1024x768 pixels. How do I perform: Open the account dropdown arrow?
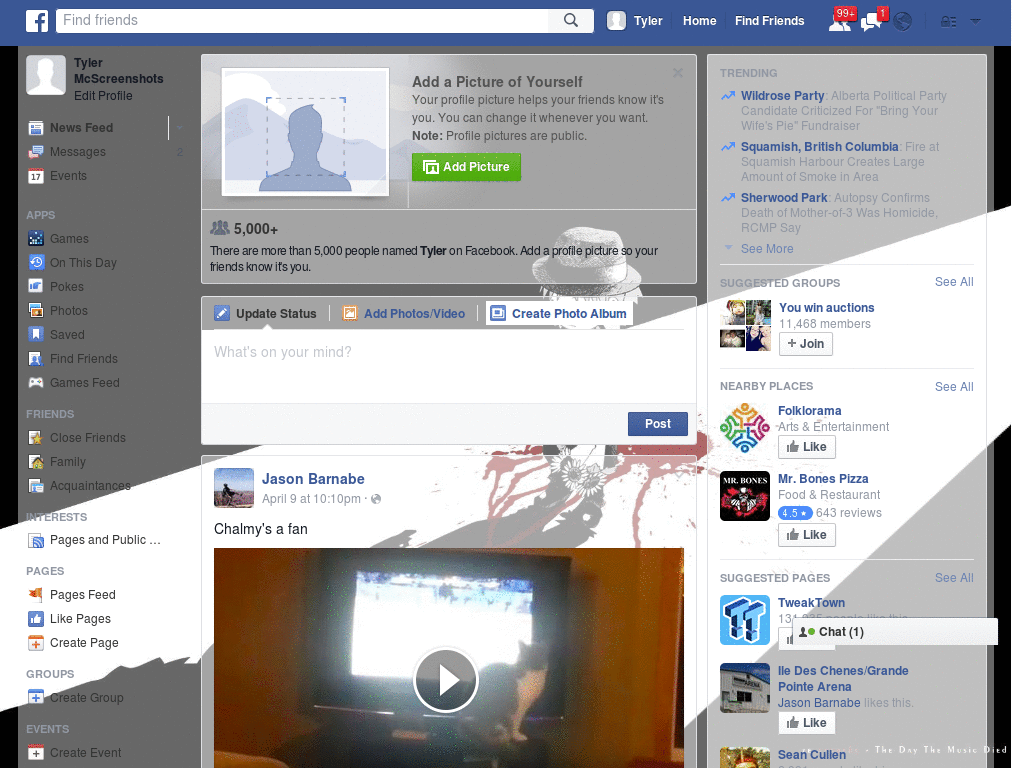click(x=975, y=21)
